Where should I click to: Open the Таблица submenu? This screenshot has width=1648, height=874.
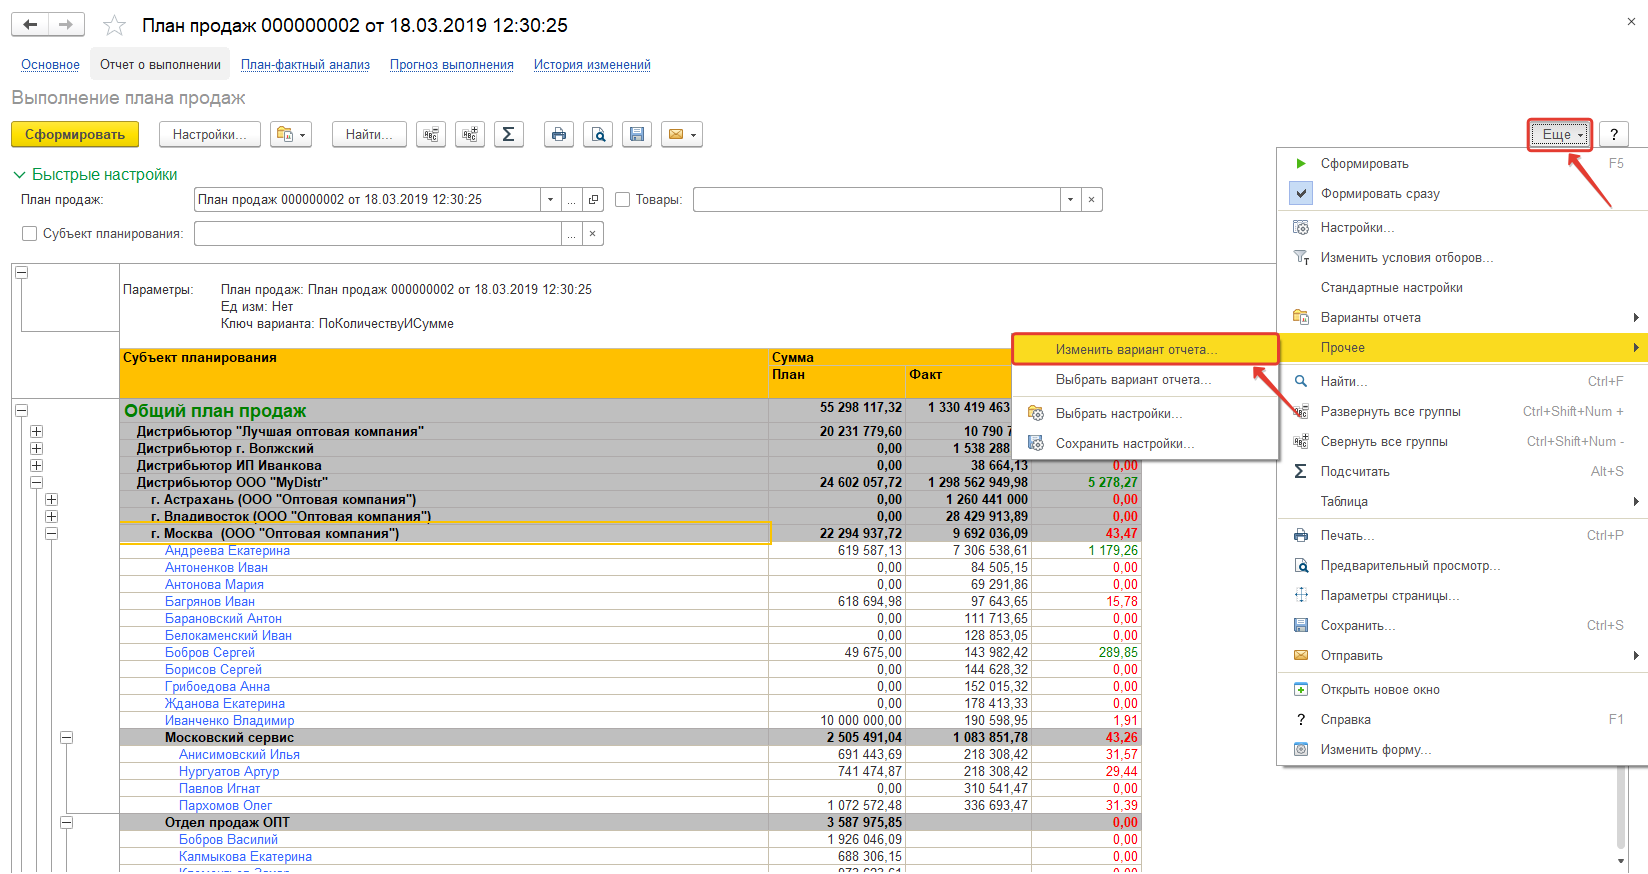pyautogui.click(x=1462, y=502)
